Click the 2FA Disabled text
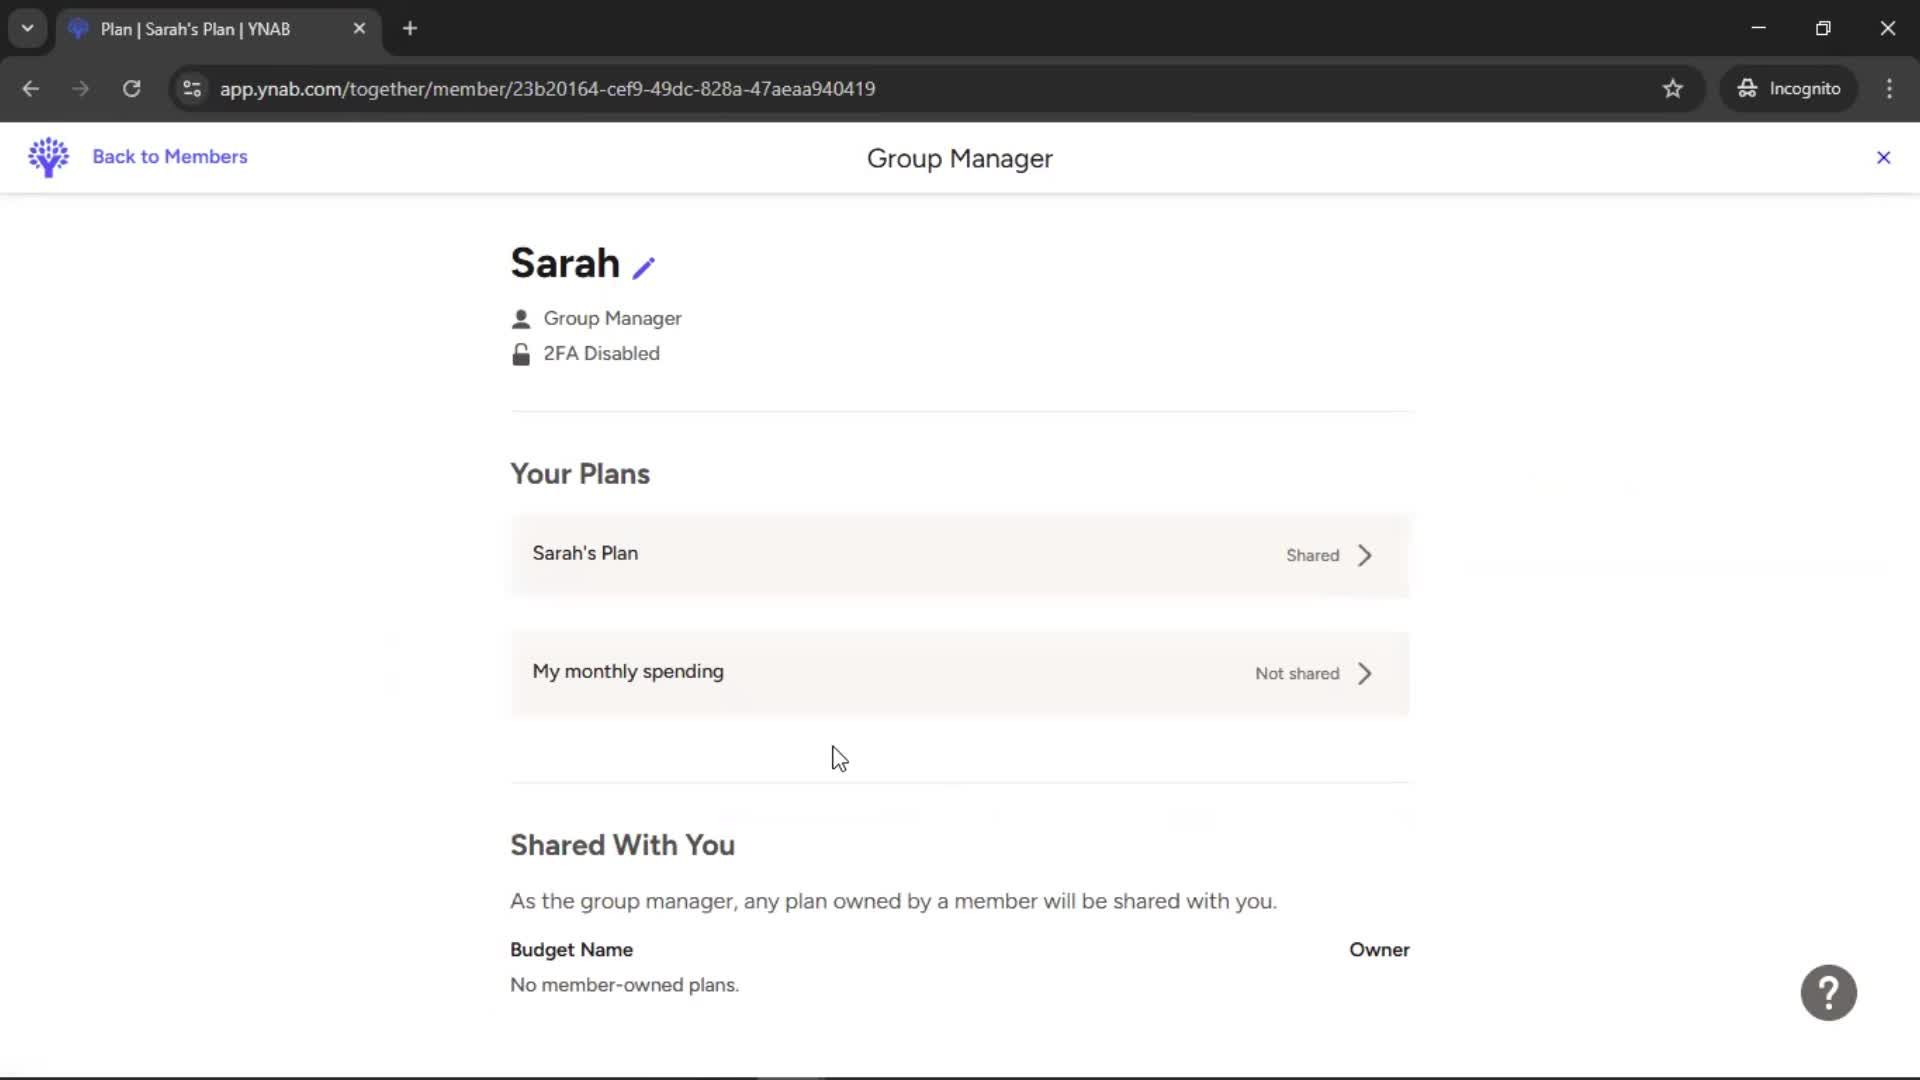Screen dimensions: 1920x1080 coord(601,354)
